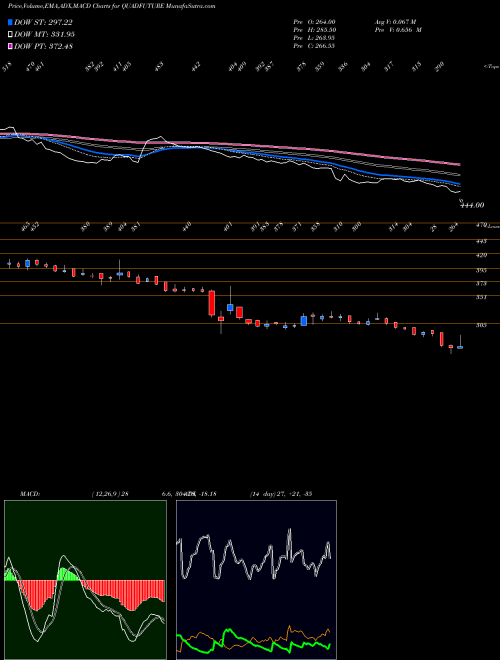Screen dimensions: 500x660
Task: Click the 'Pre H: 285.50' value
Action: tap(314, 30)
